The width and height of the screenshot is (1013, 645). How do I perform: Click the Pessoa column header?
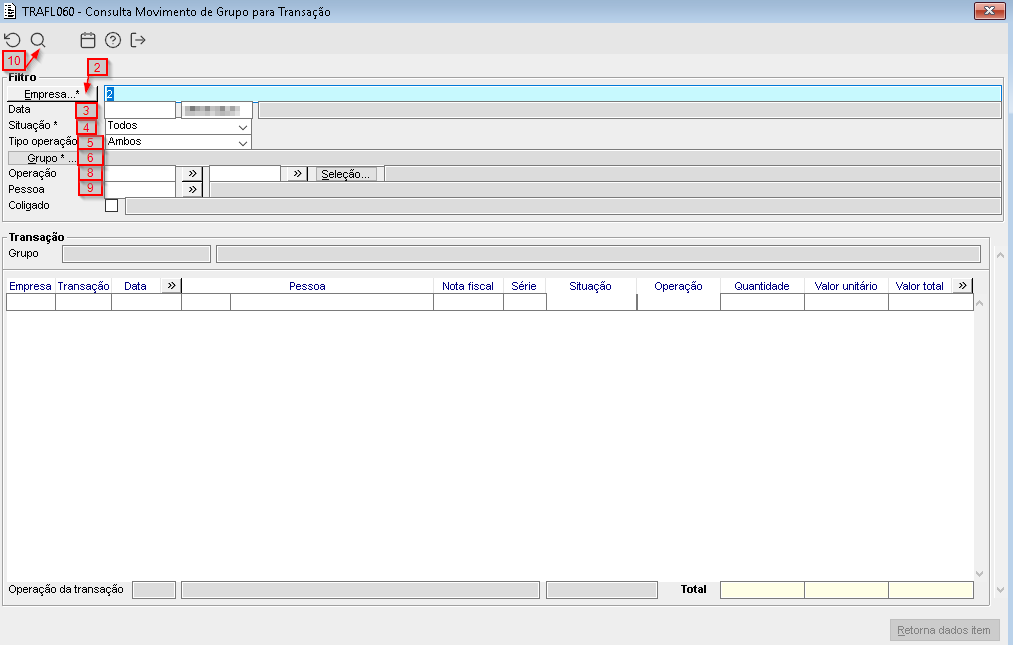pos(308,286)
